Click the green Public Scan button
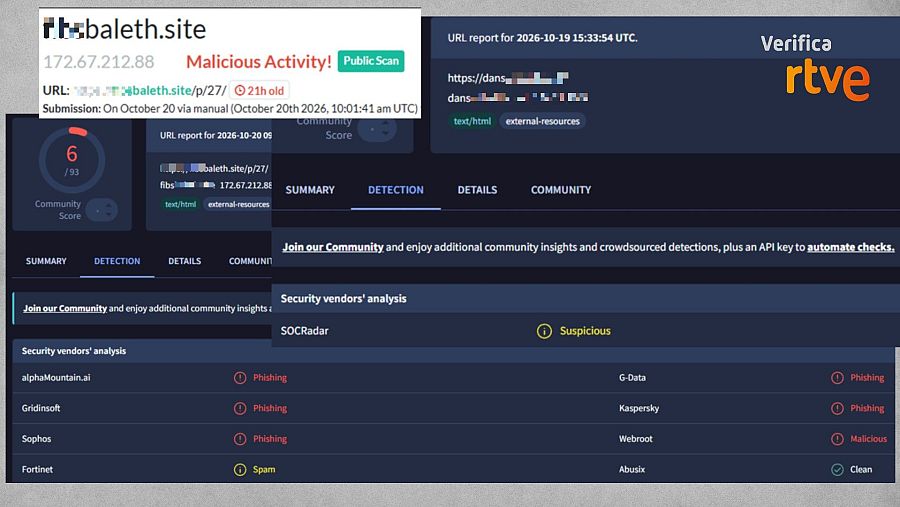The image size is (900, 507). click(371, 61)
